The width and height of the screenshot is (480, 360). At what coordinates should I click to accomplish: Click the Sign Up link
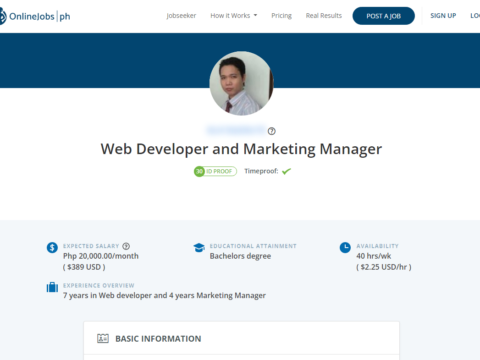tap(443, 16)
